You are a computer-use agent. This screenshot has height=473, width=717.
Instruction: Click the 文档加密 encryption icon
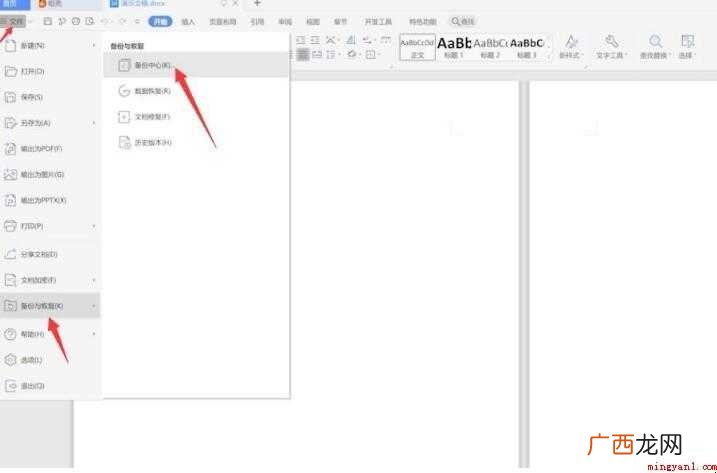pos(10,280)
